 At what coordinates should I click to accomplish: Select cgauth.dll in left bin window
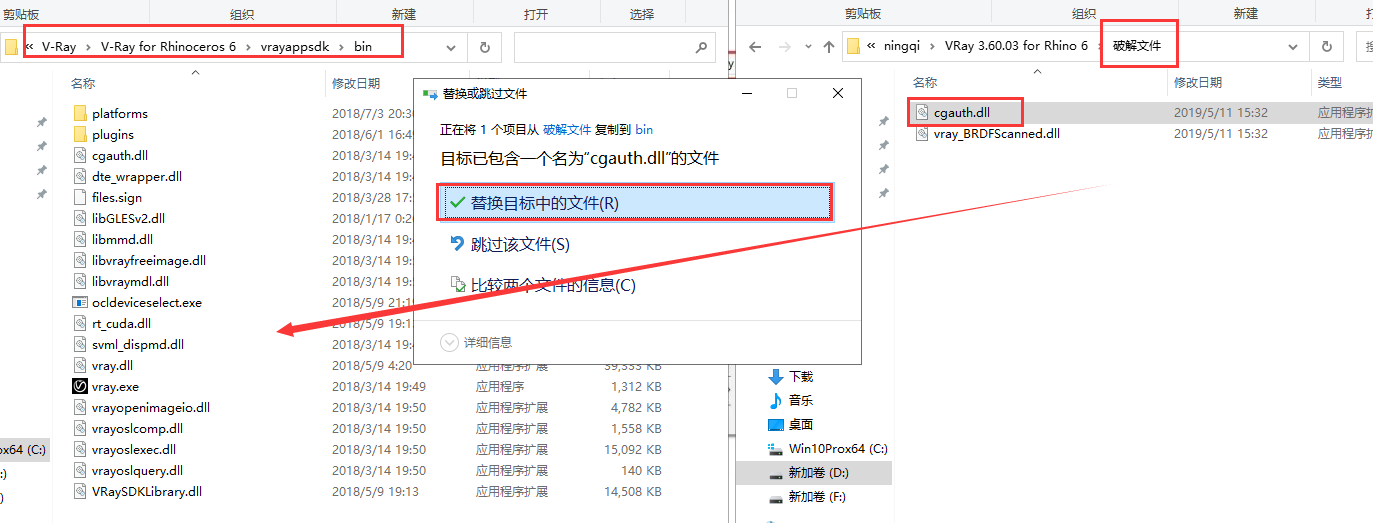pyautogui.click(x=119, y=155)
